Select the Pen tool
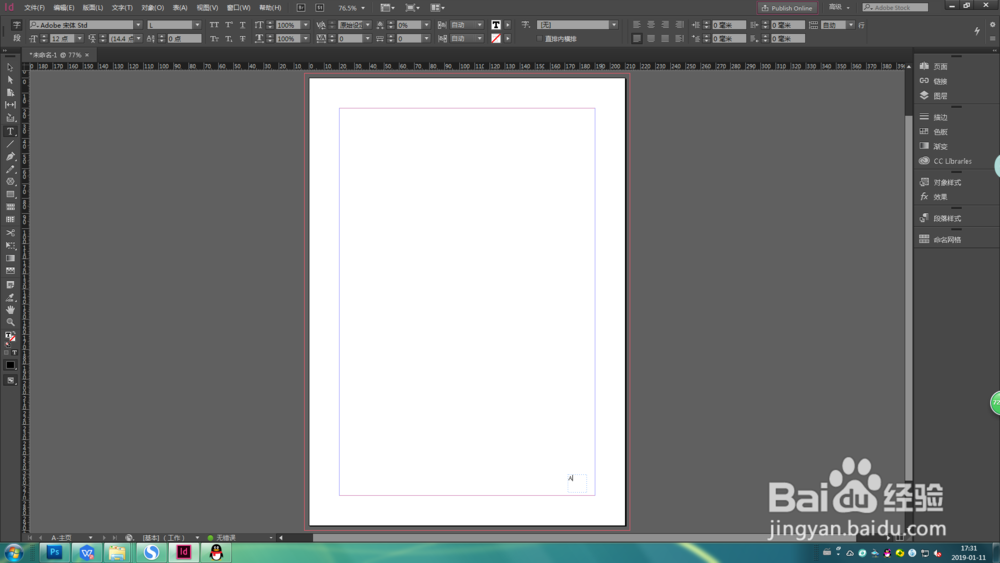1000x563 pixels. [x=10, y=157]
